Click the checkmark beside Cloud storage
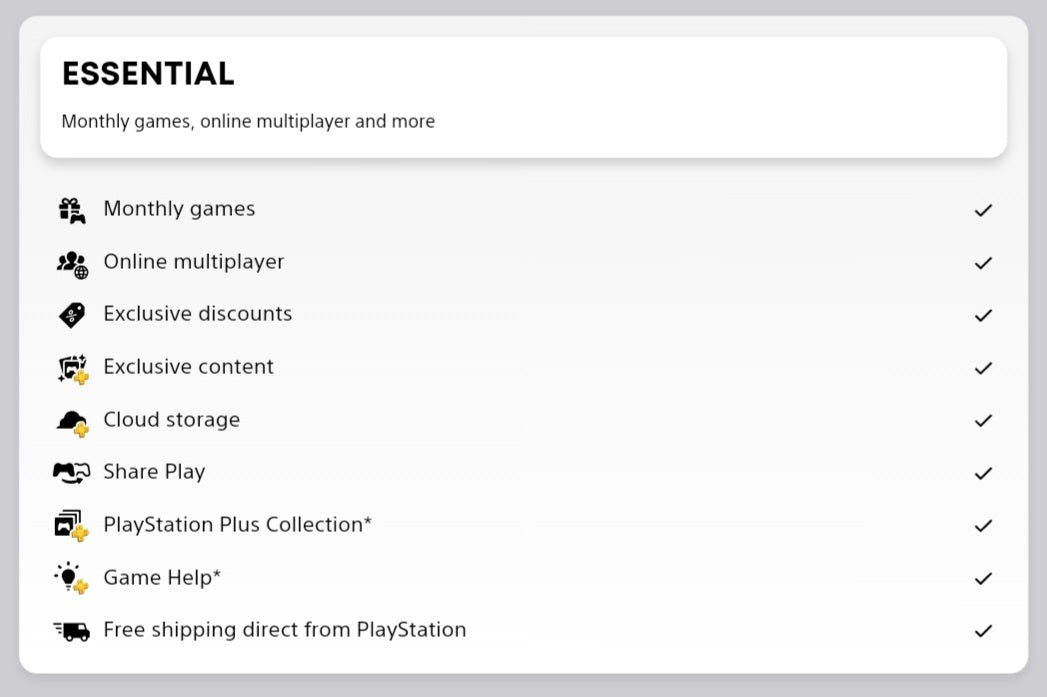Image resolution: width=1047 pixels, height=697 pixels. coord(983,421)
